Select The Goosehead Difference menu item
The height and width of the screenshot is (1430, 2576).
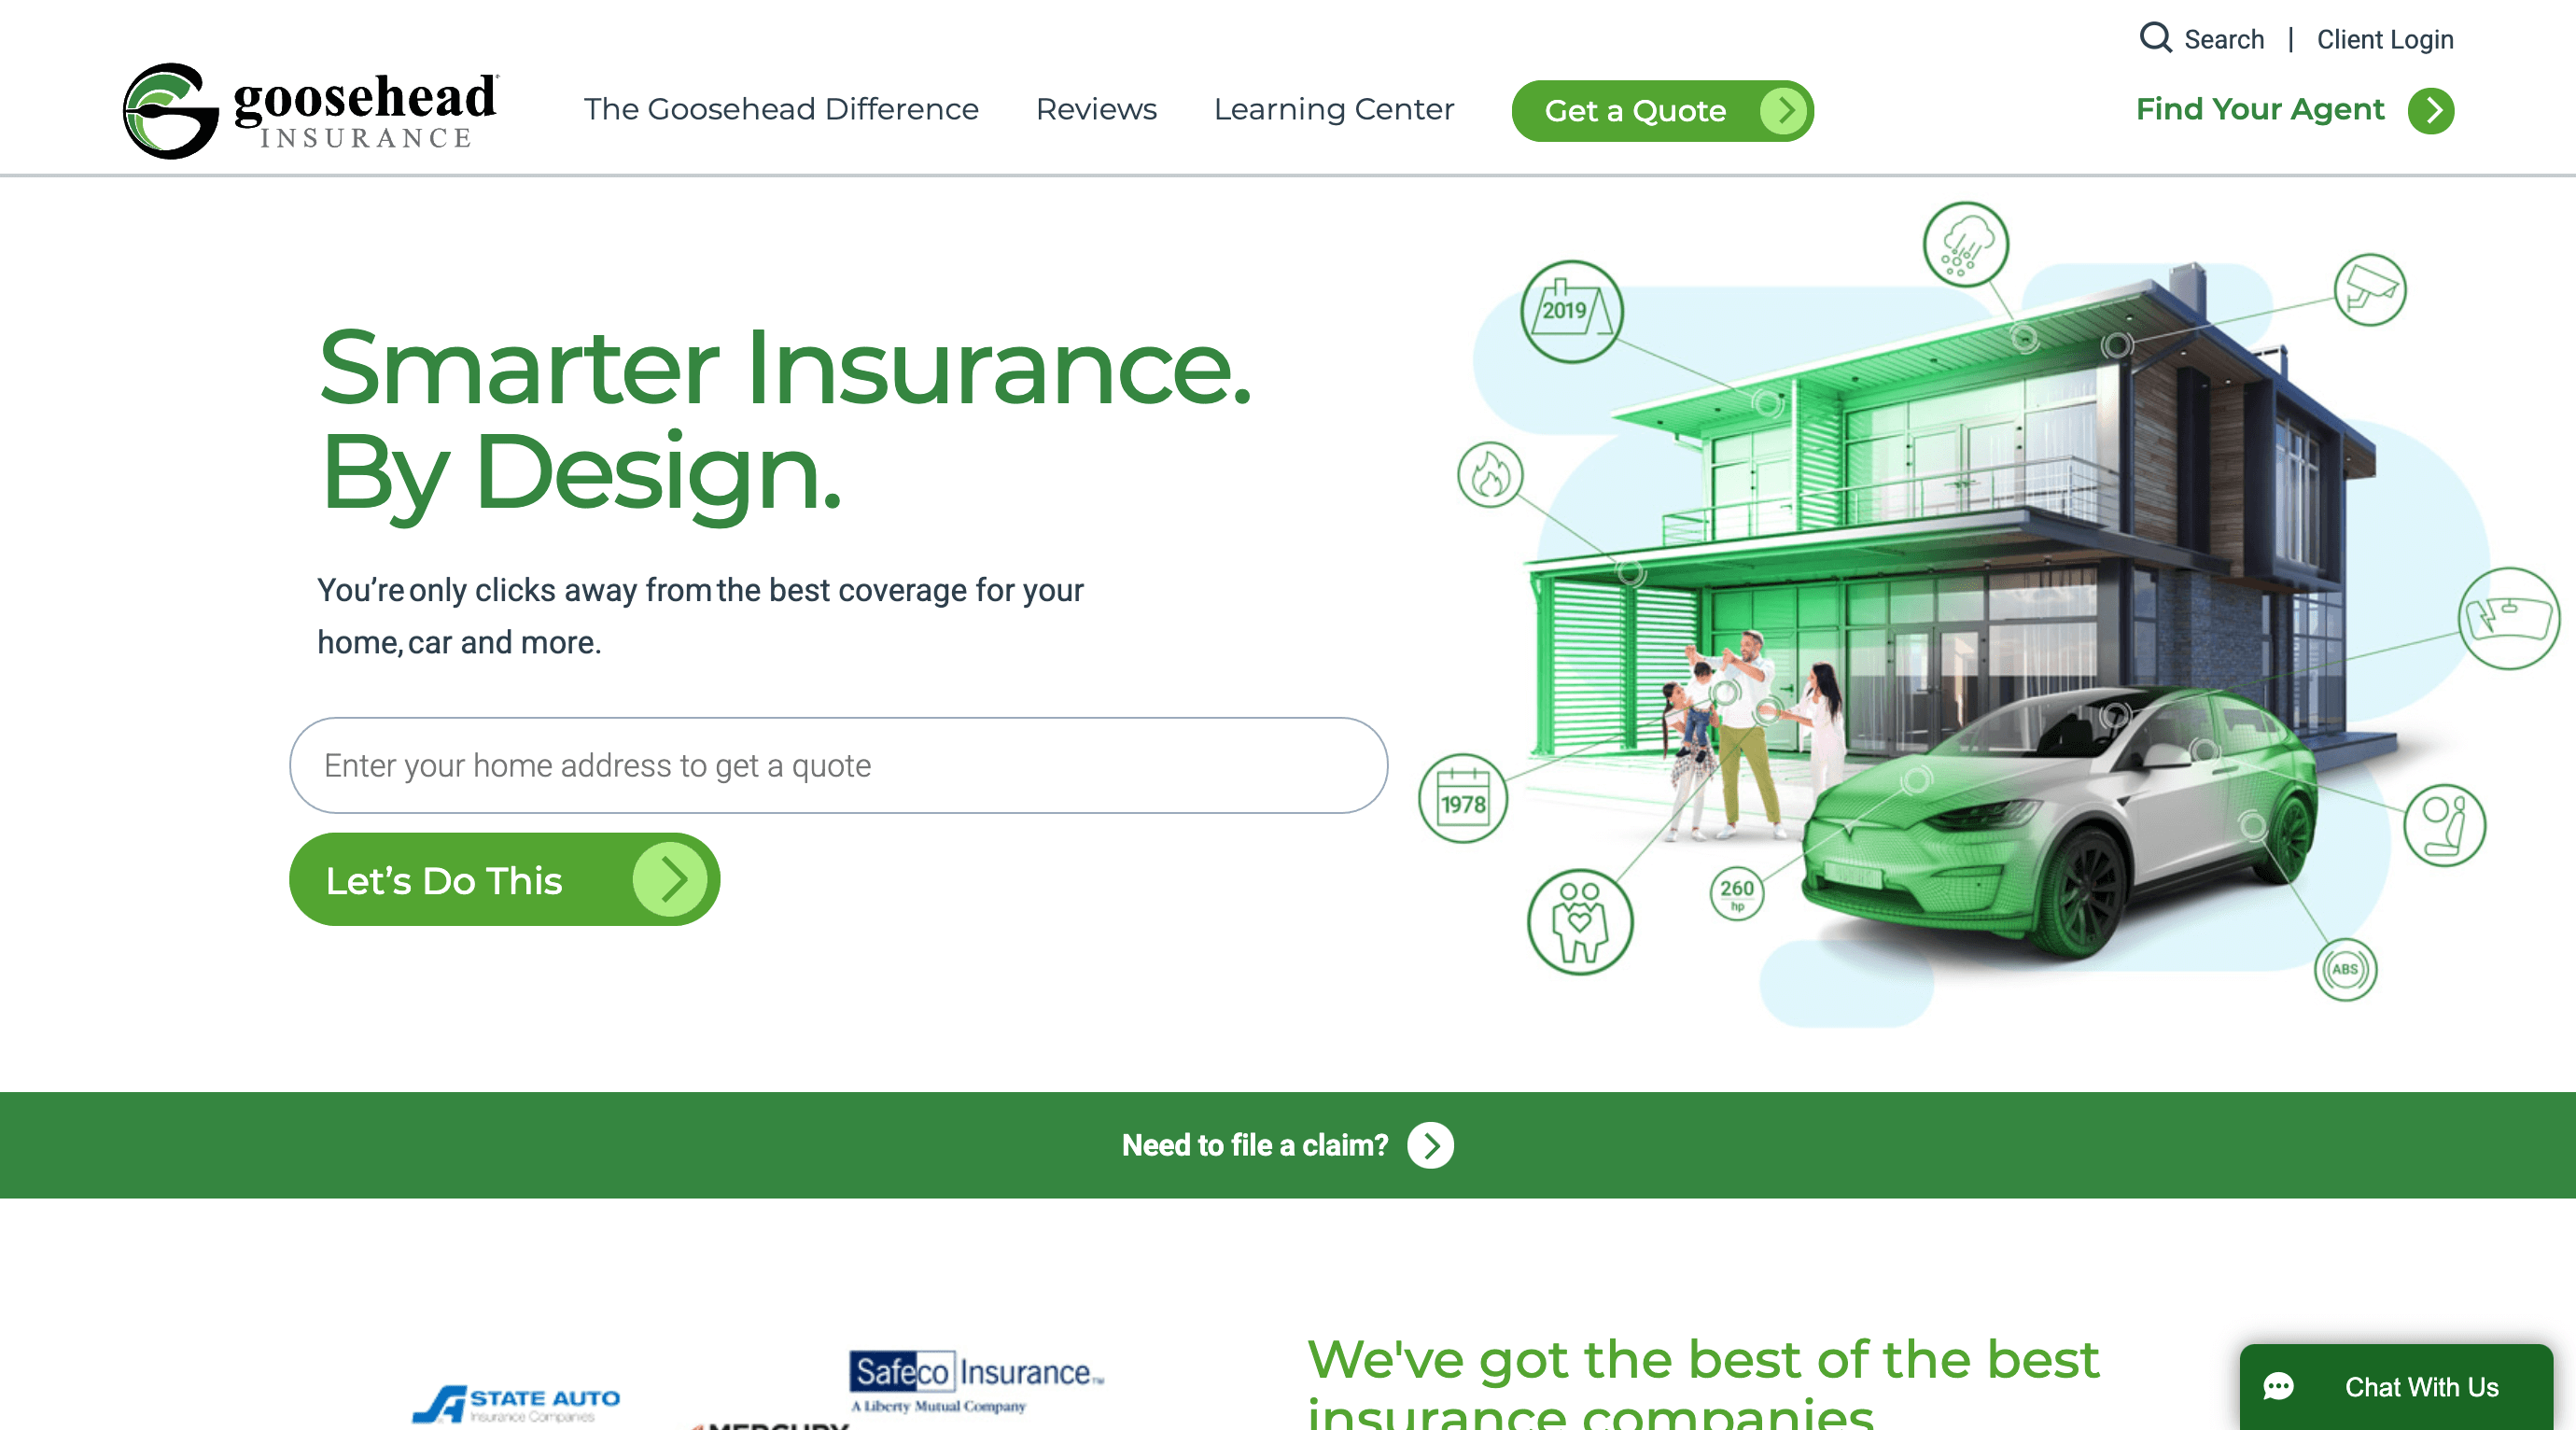coord(782,109)
